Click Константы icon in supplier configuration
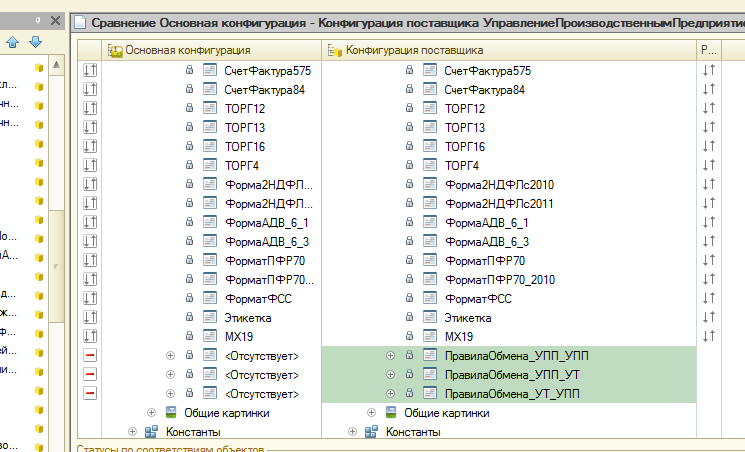The height and width of the screenshot is (452, 745). pyautogui.click(x=371, y=432)
